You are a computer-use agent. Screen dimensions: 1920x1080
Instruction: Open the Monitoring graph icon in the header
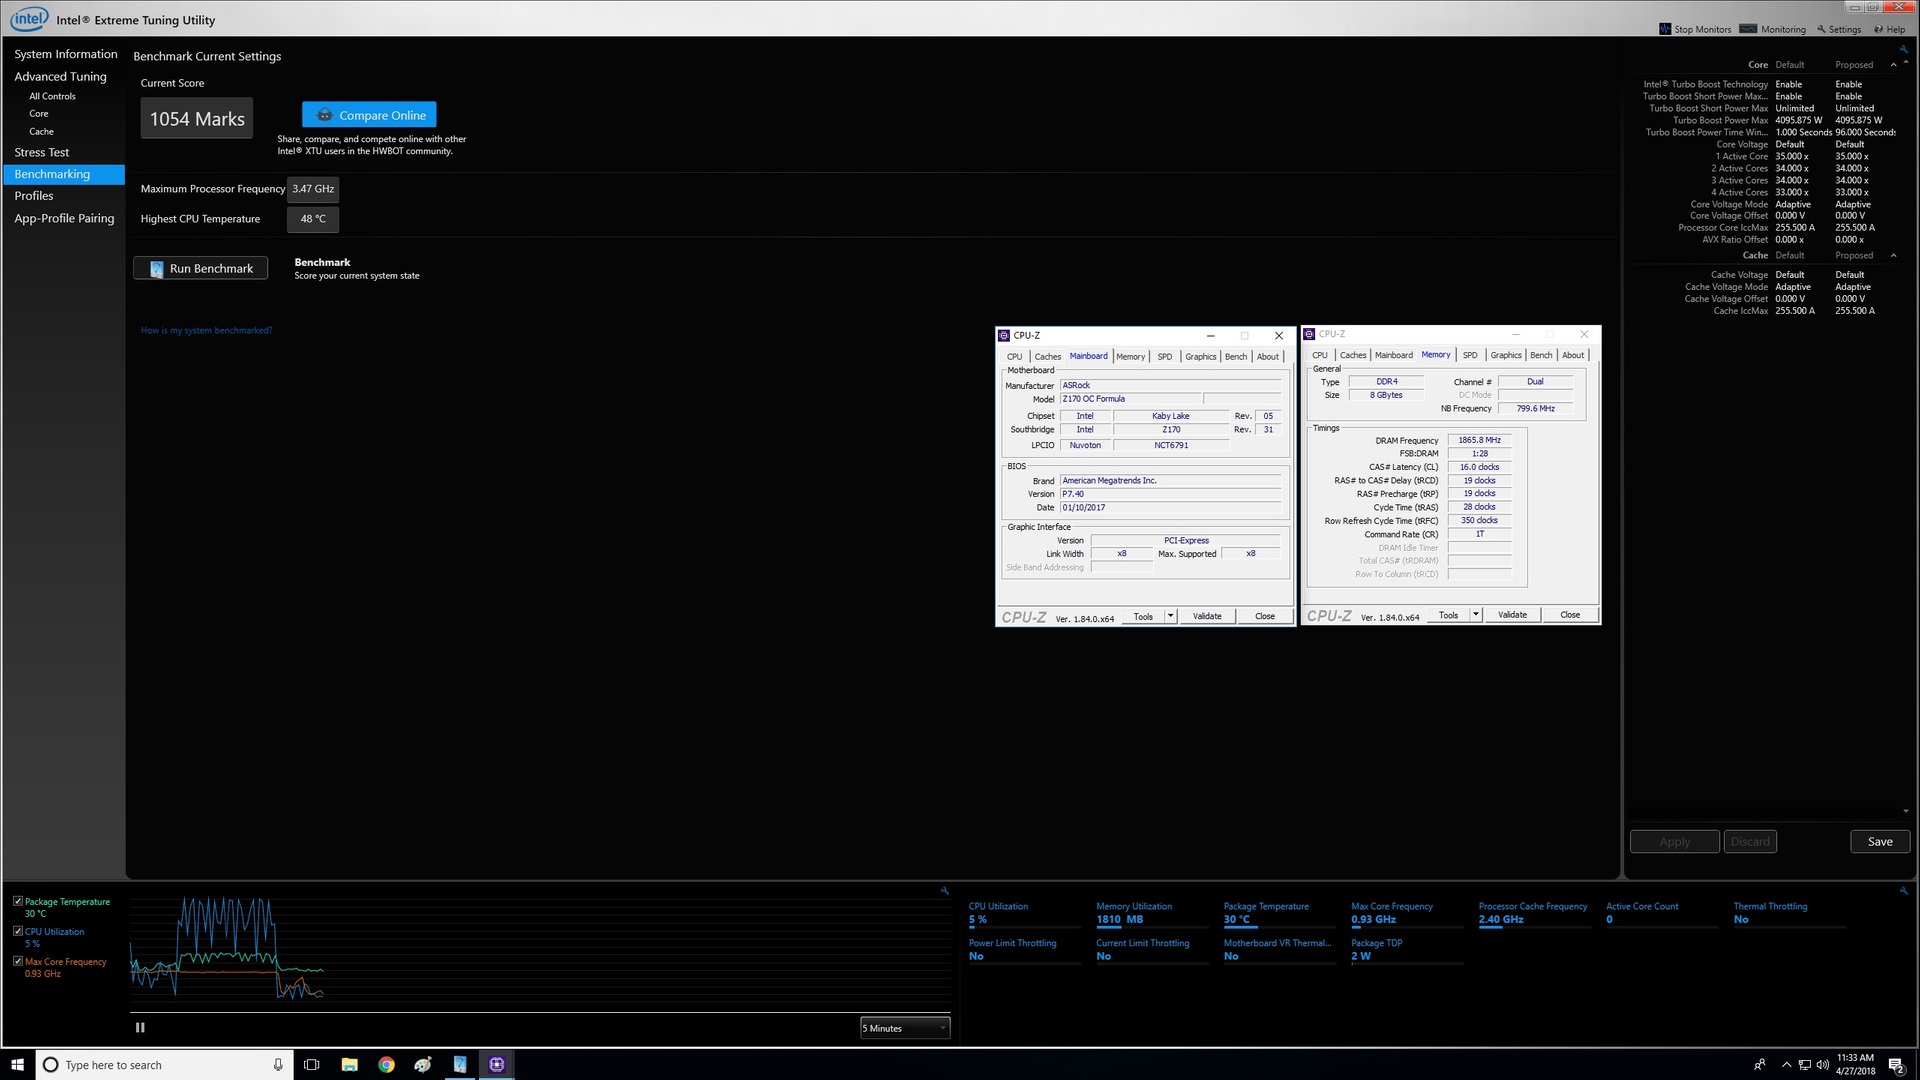1748,29
